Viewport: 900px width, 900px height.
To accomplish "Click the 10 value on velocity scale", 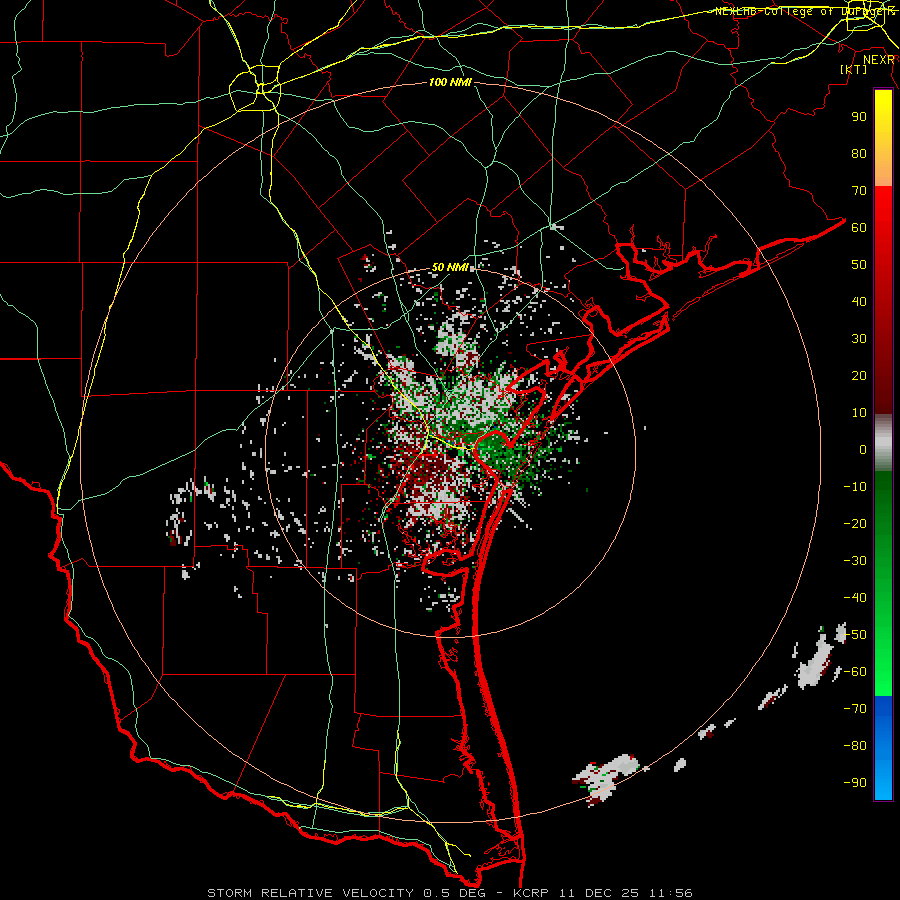I will [859, 413].
